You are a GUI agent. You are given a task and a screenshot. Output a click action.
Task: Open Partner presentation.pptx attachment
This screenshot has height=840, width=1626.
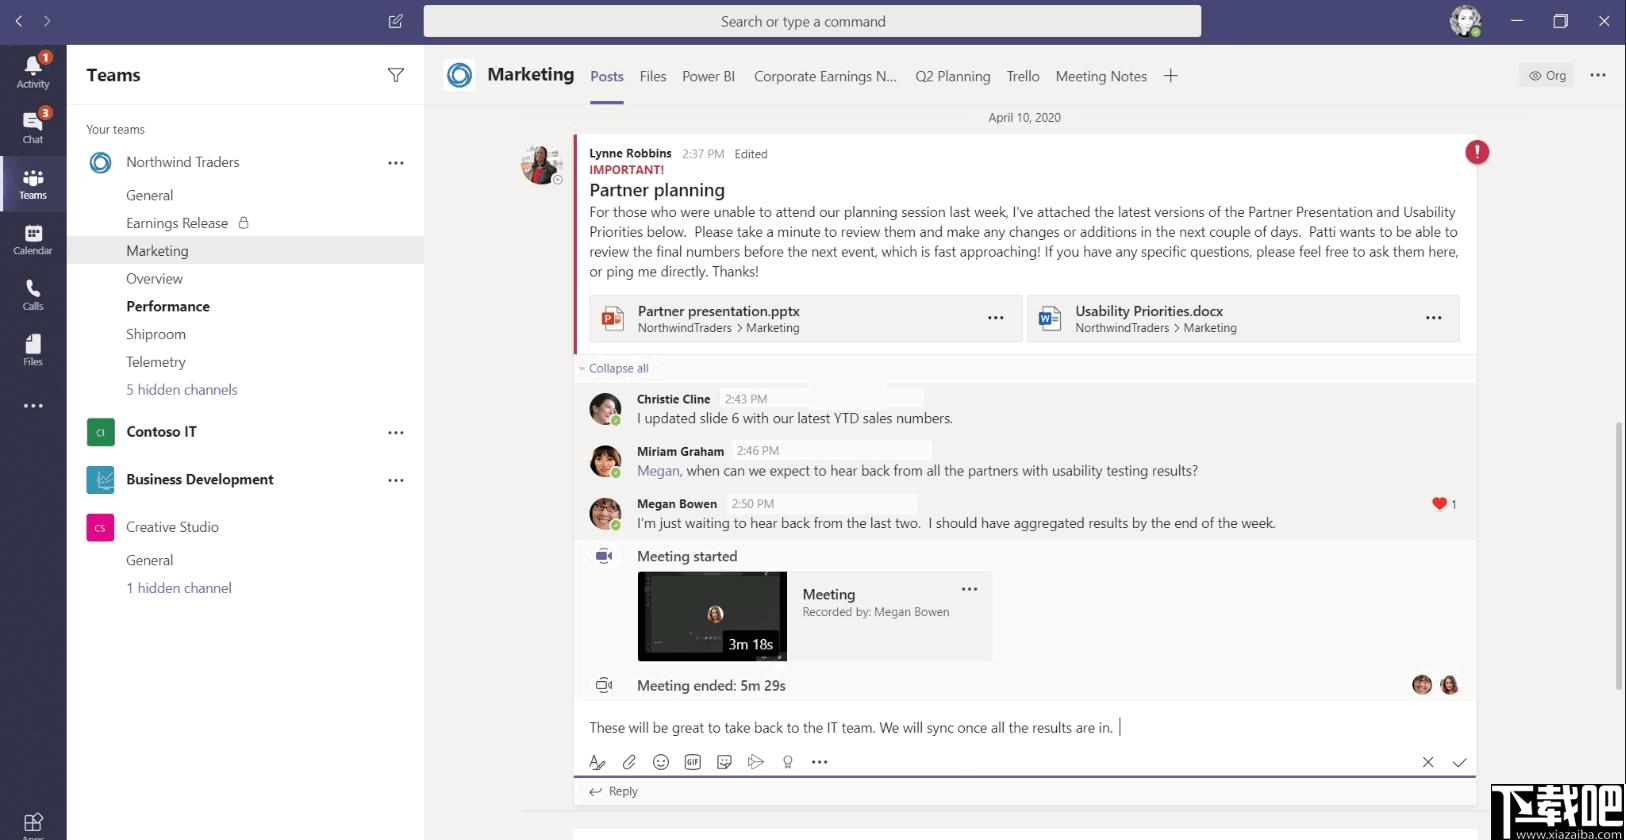click(x=805, y=319)
